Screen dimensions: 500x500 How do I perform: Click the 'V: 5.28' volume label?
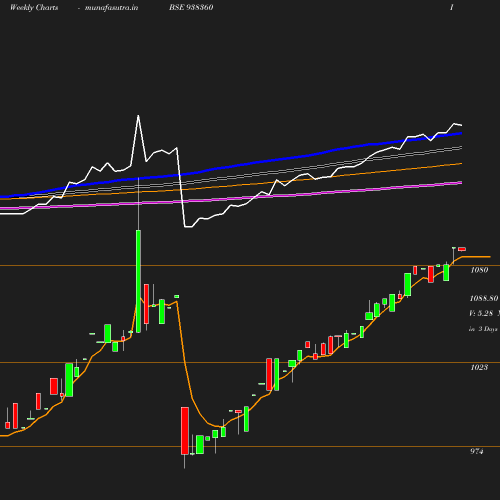coord(481,313)
